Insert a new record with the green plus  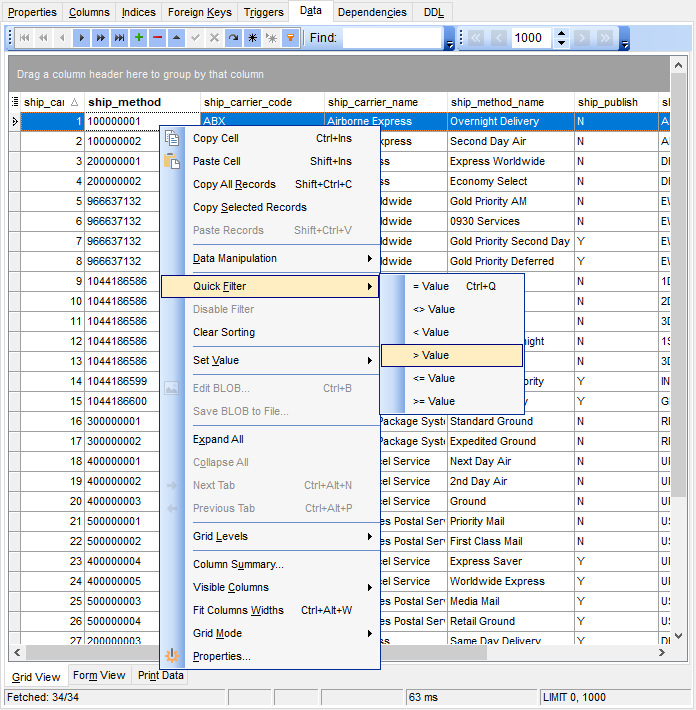coord(139,38)
